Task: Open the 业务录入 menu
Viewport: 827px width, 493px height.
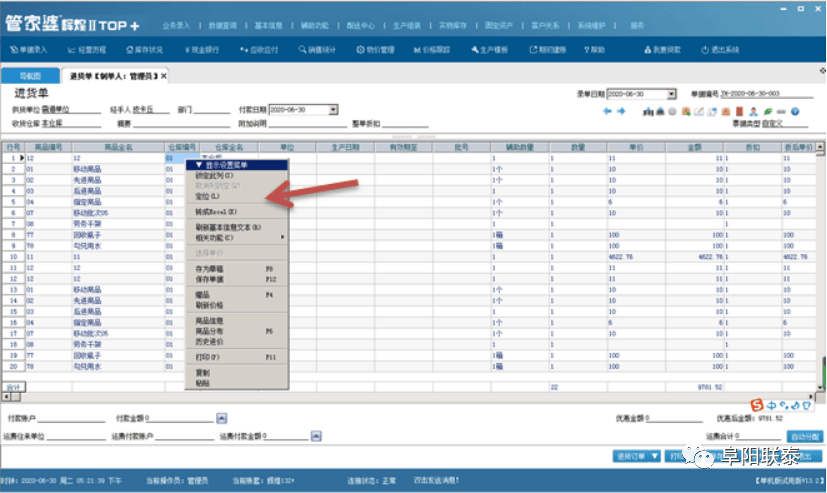Action: (176, 25)
